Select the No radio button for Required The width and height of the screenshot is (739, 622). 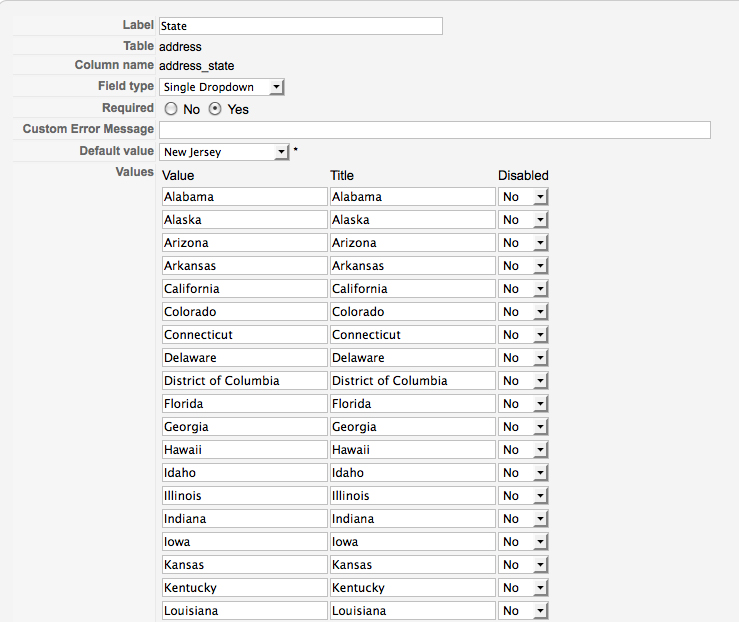coord(171,109)
